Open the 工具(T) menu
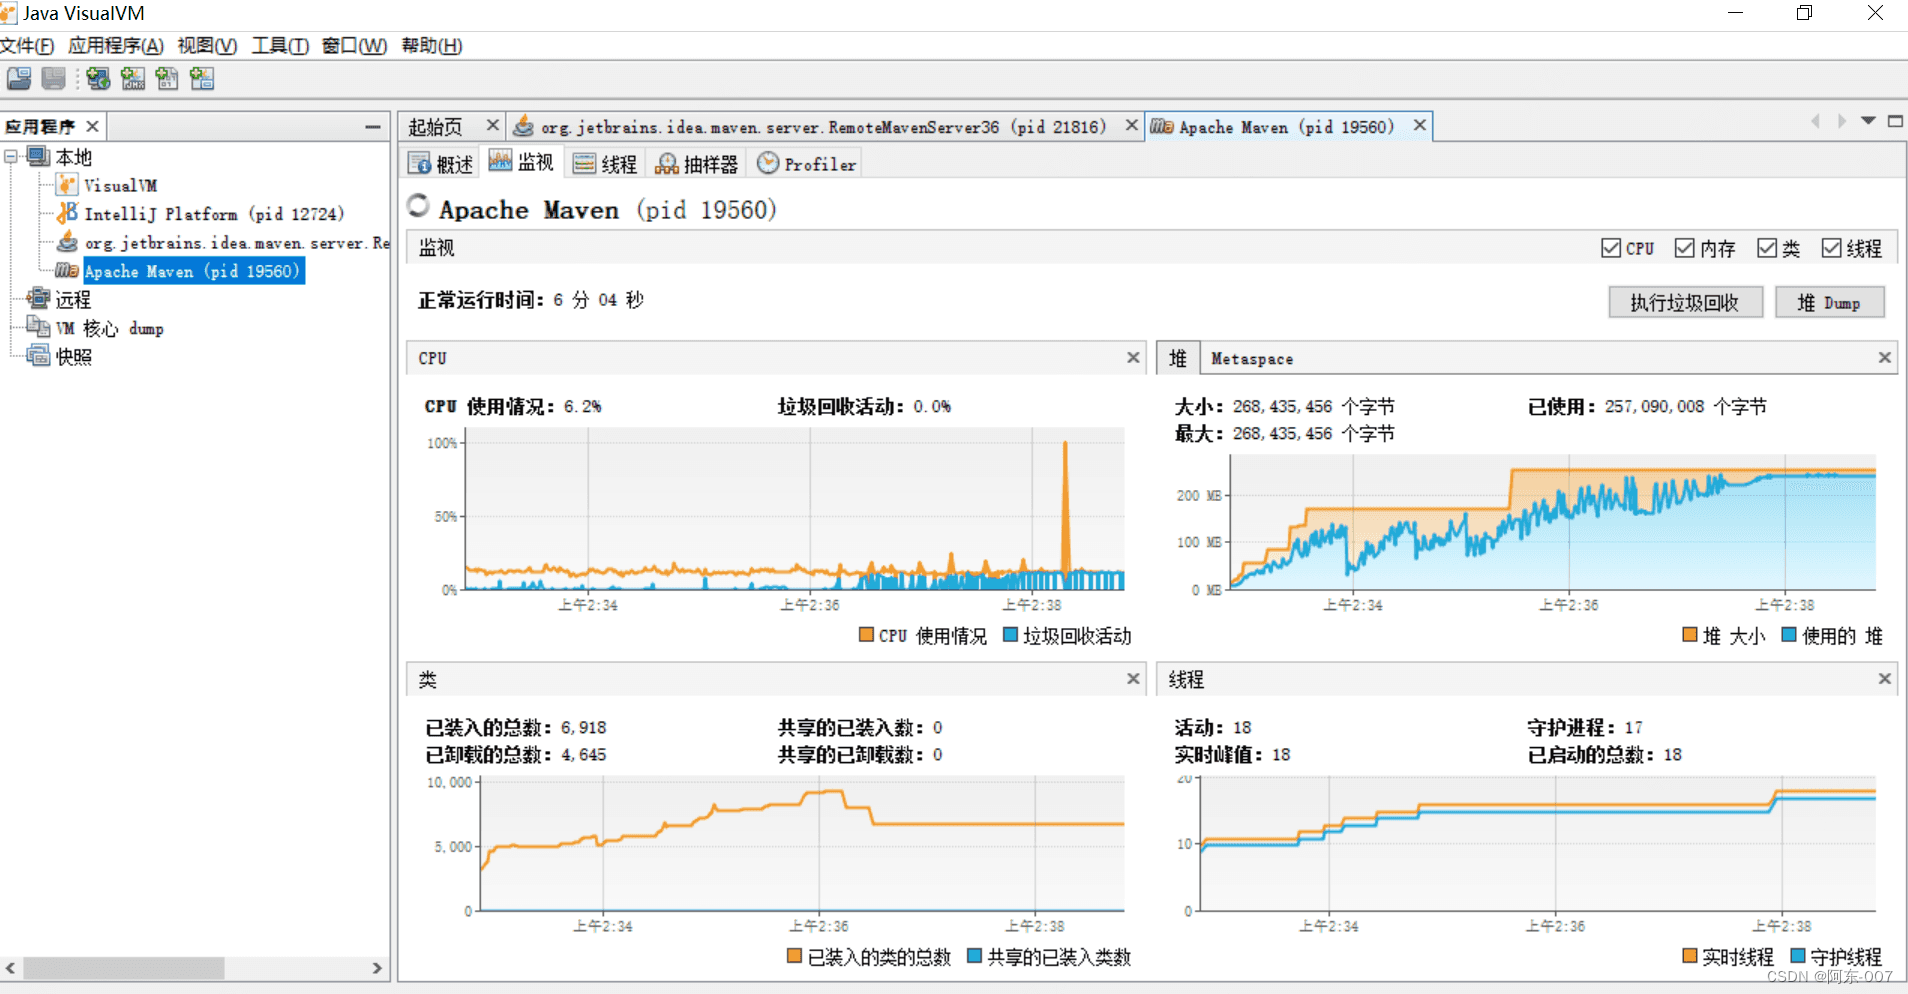This screenshot has width=1908, height=994. 280,45
